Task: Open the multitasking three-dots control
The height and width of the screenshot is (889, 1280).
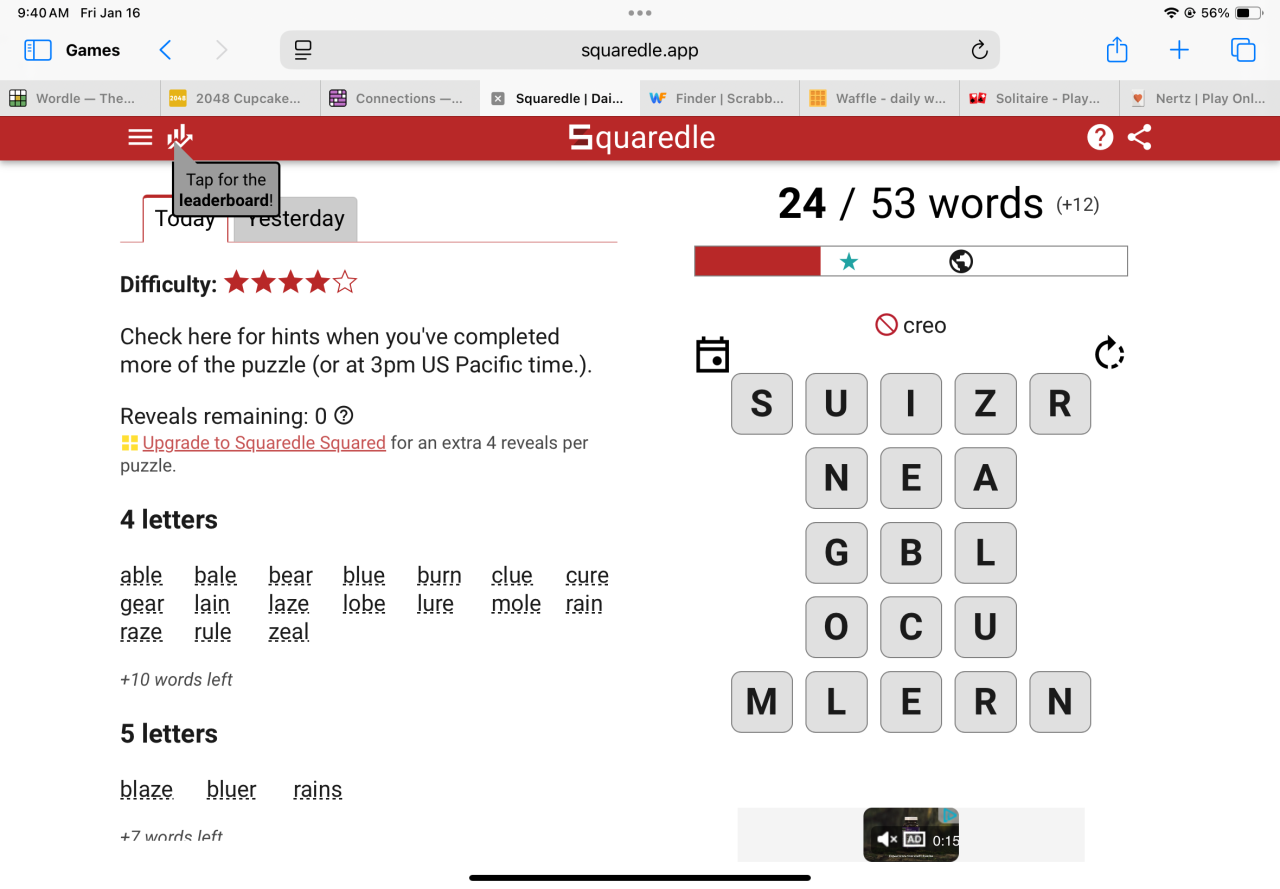Action: [x=640, y=13]
